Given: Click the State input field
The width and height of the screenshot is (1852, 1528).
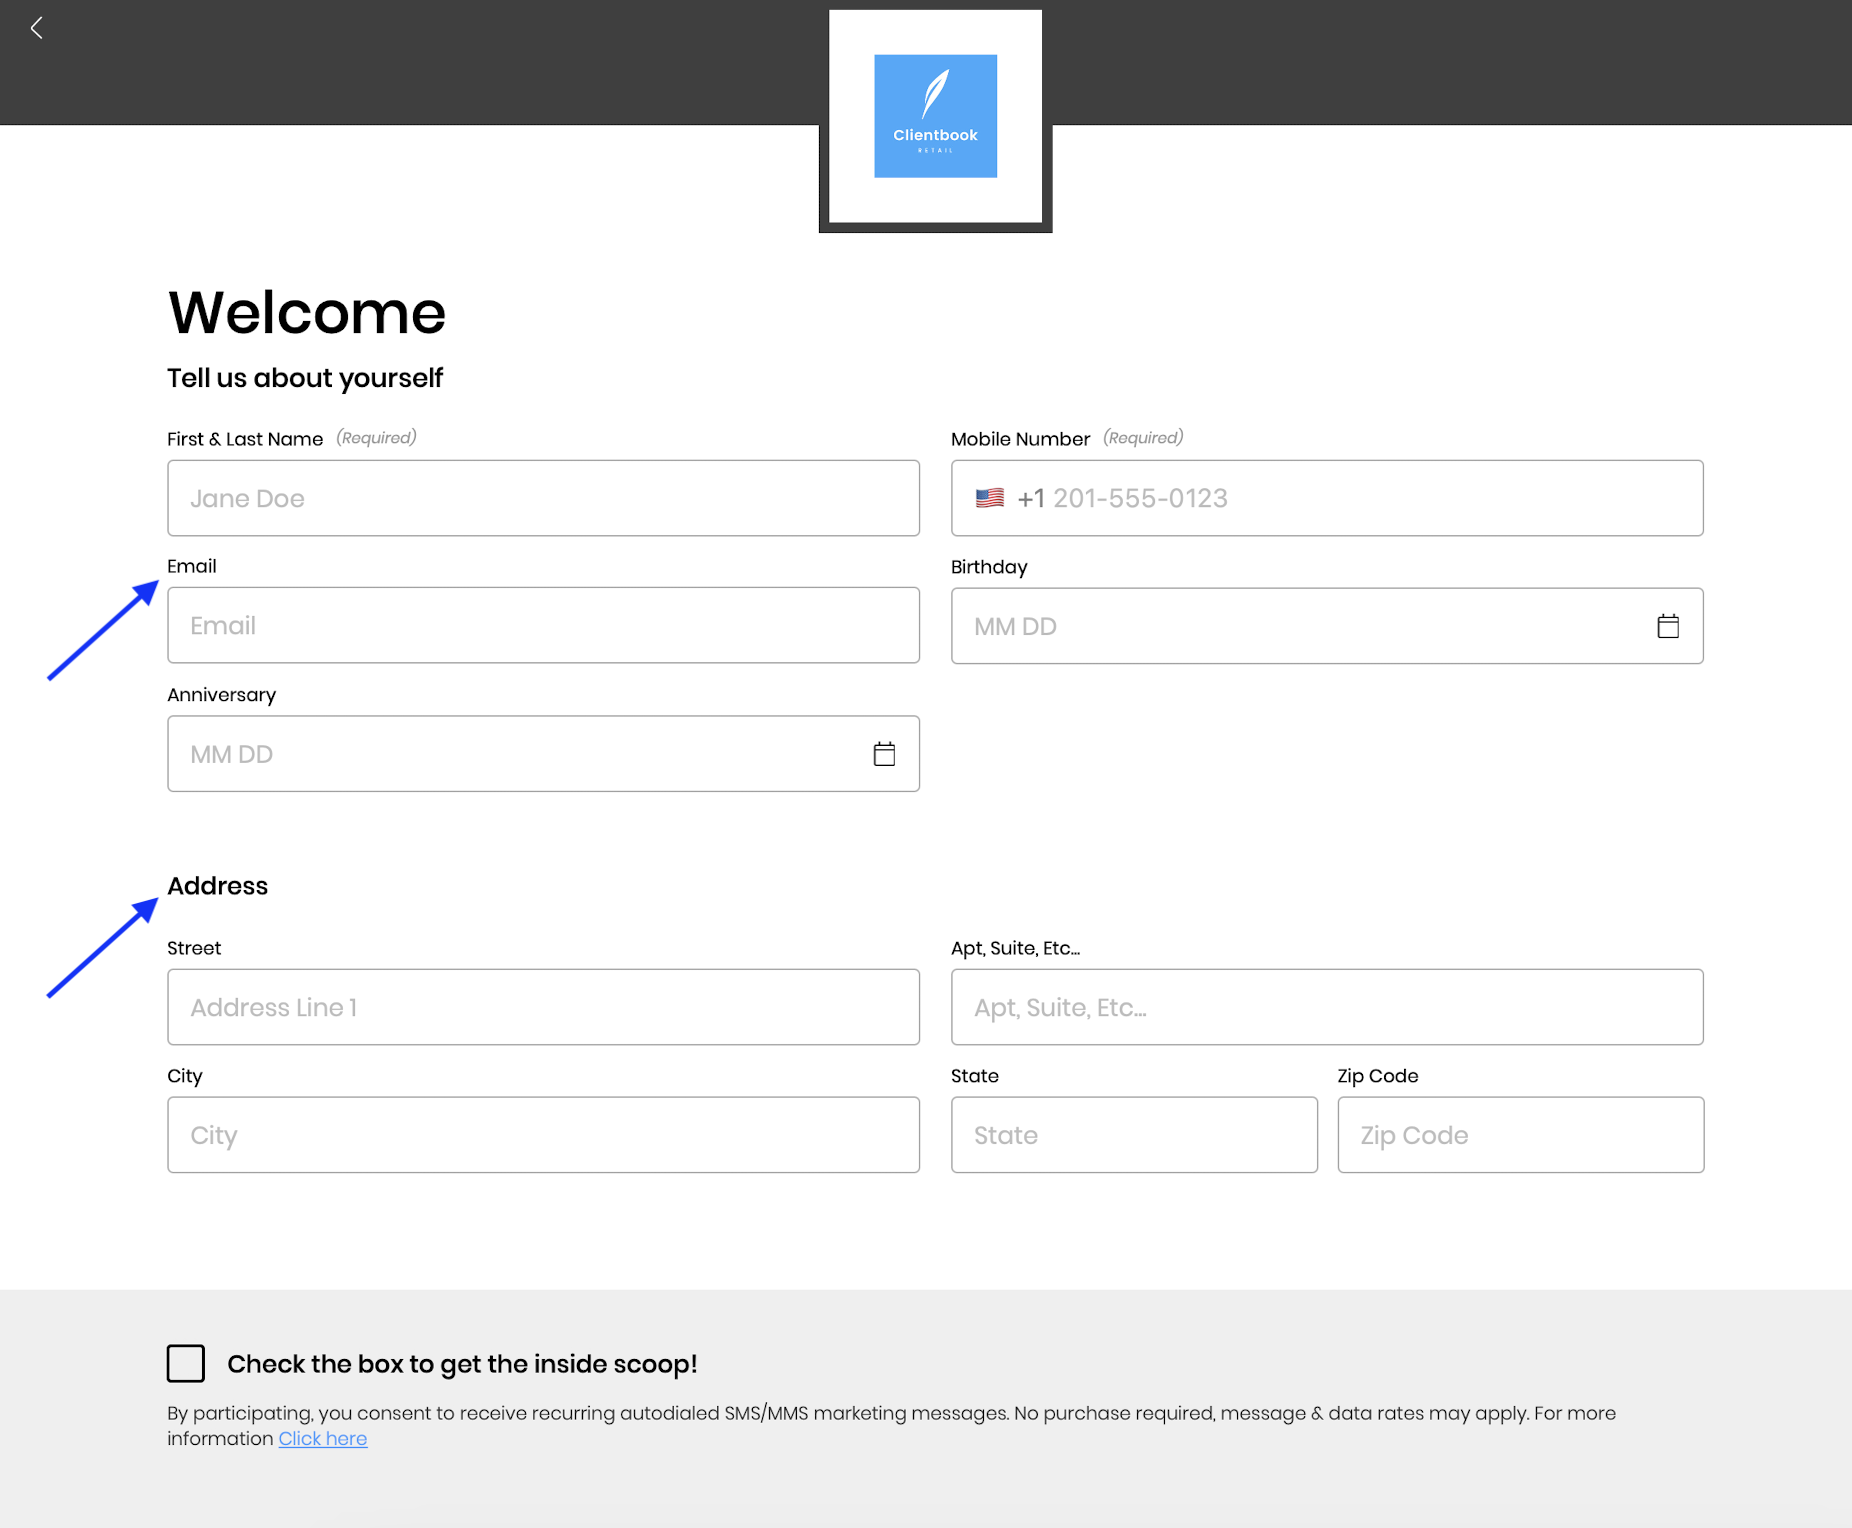Looking at the screenshot, I should pyautogui.click(x=1134, y=1135).
